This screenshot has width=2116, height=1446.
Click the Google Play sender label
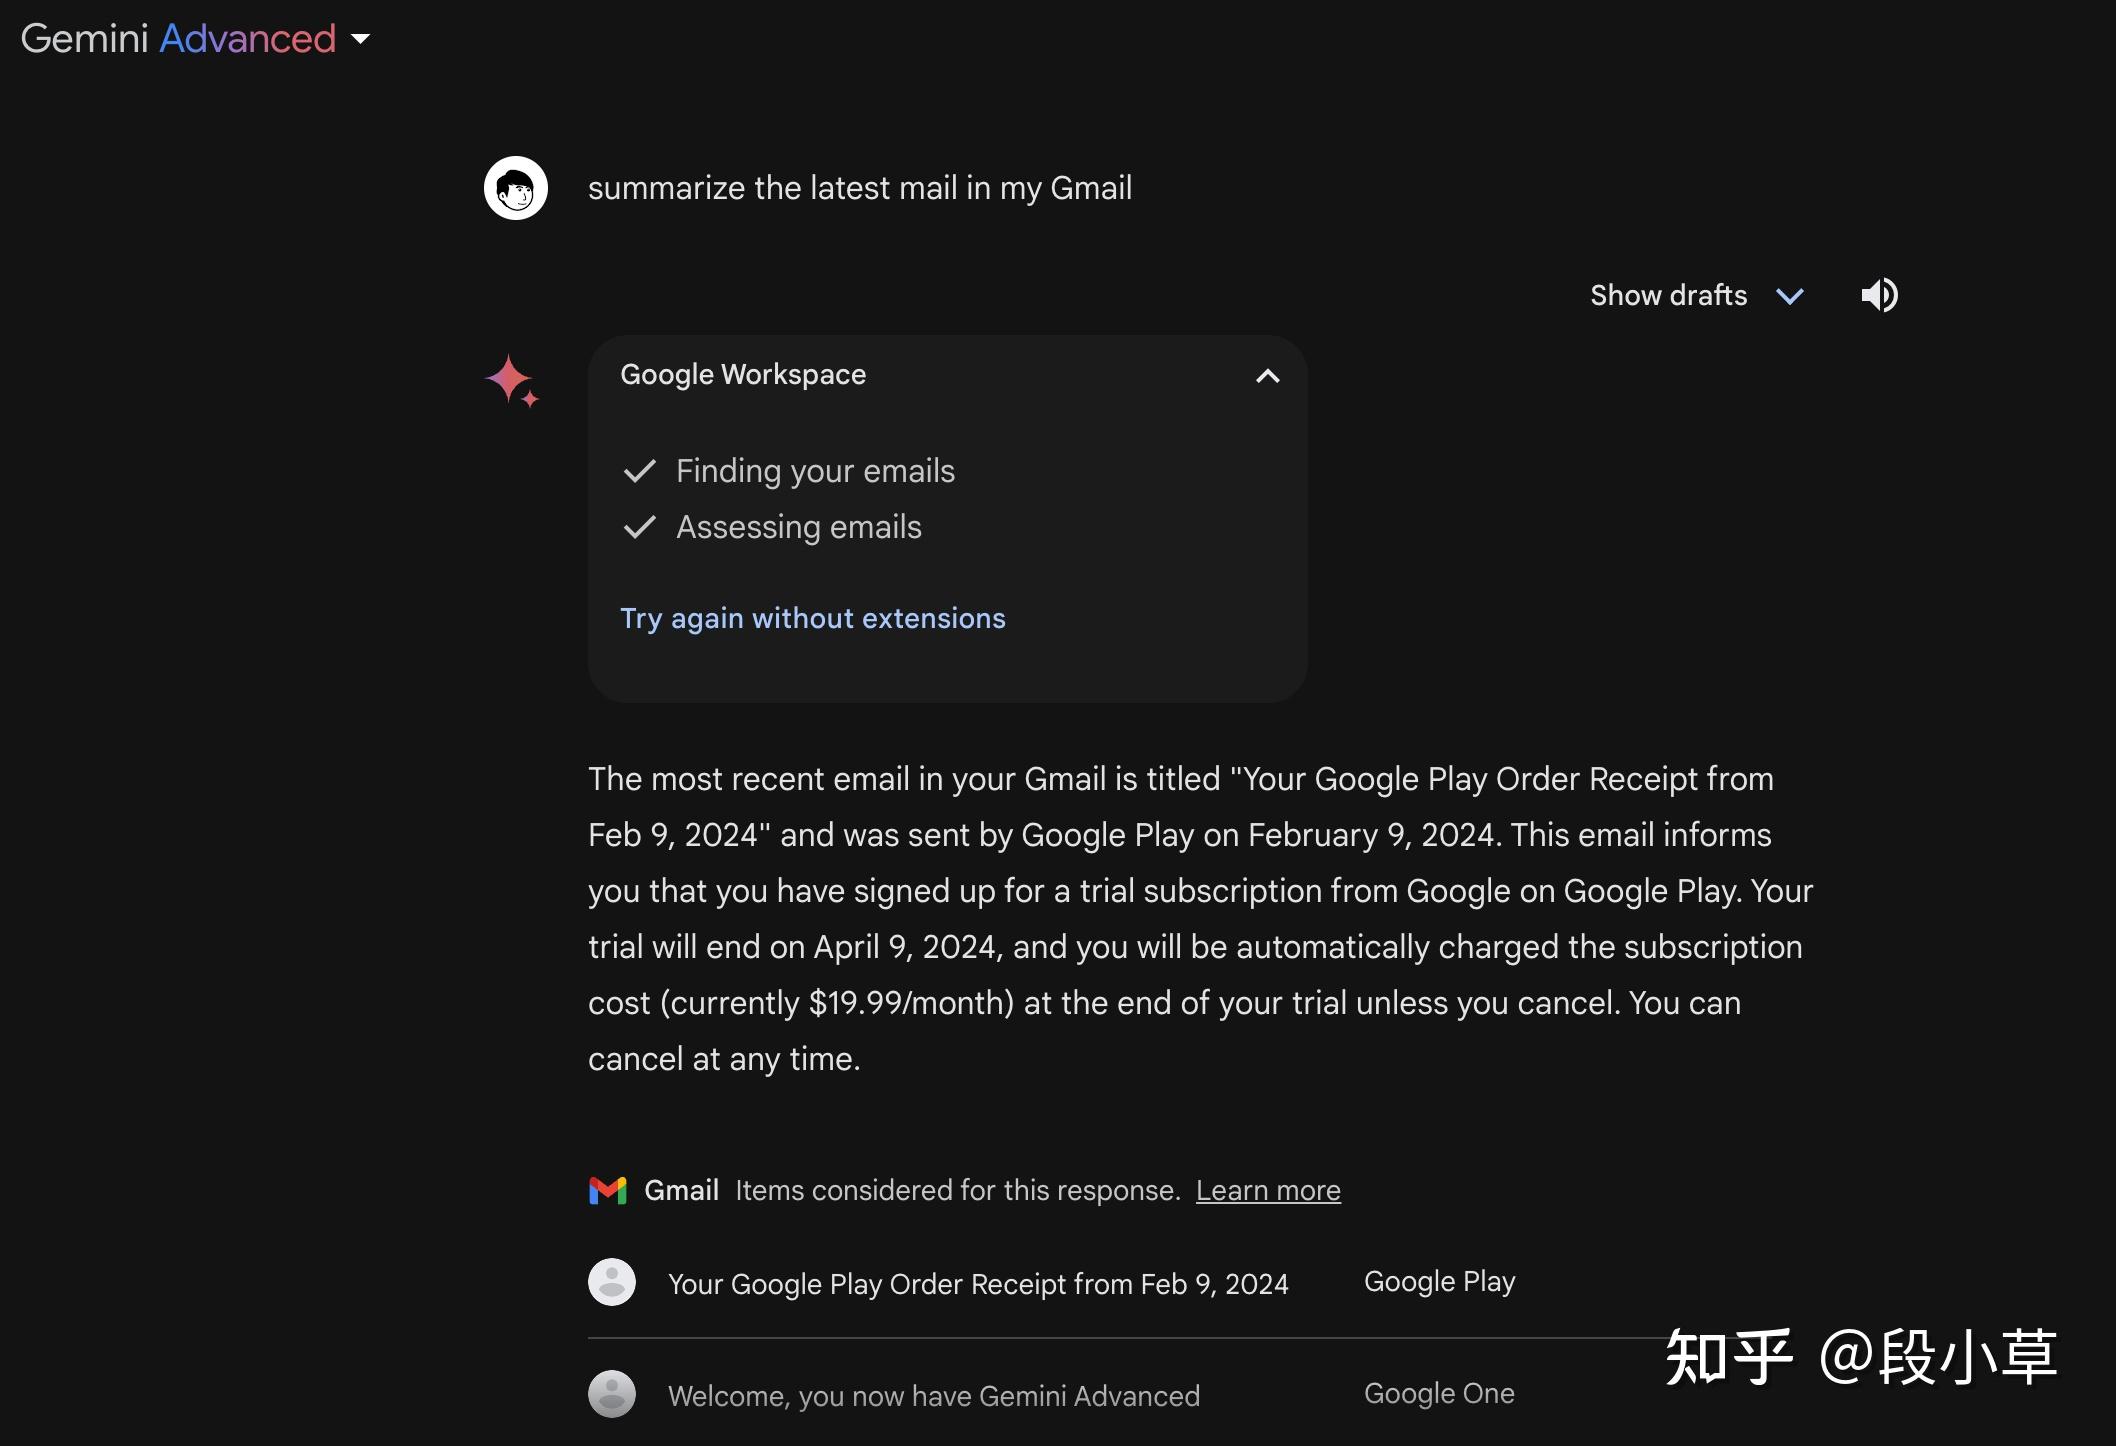(x=1439, y=1282)
